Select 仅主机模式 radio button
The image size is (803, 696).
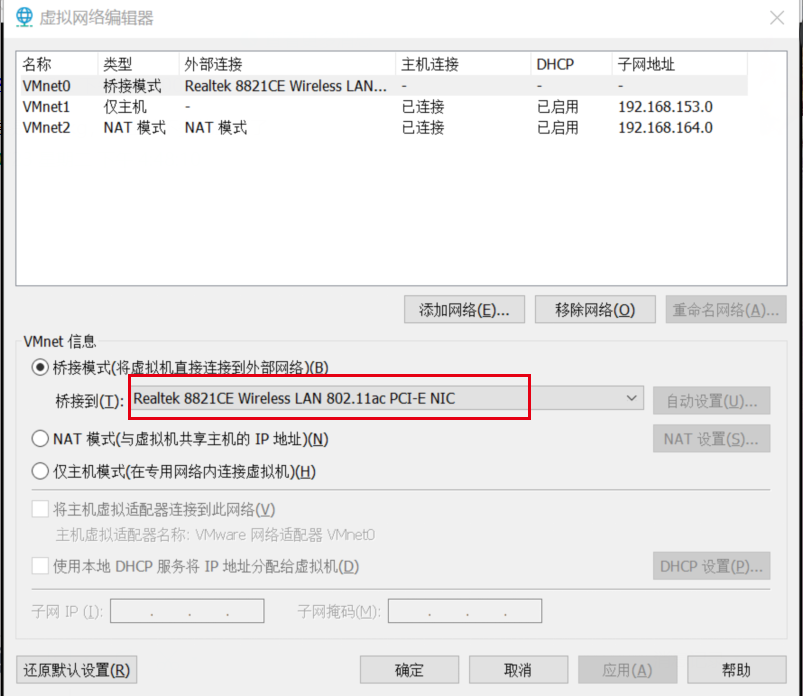pyautogui.click(x=40, y=471)
